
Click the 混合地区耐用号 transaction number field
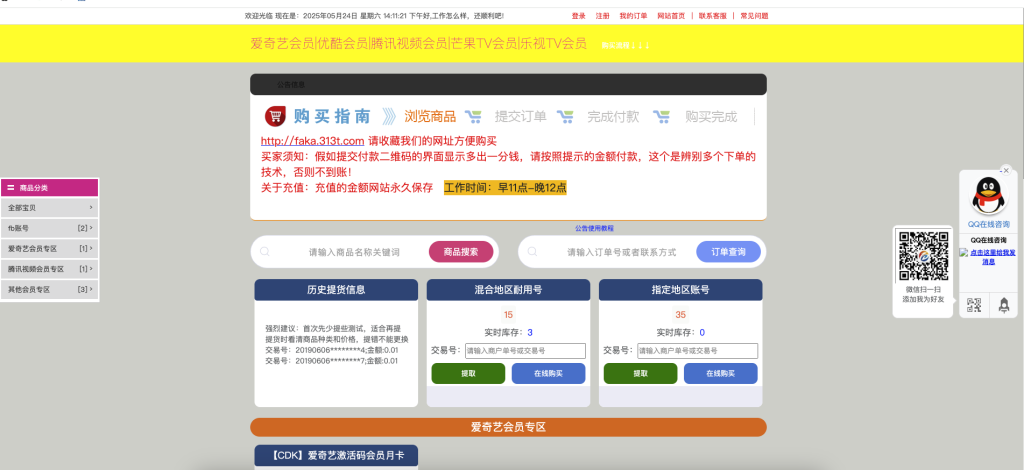(x=525, y=351)
